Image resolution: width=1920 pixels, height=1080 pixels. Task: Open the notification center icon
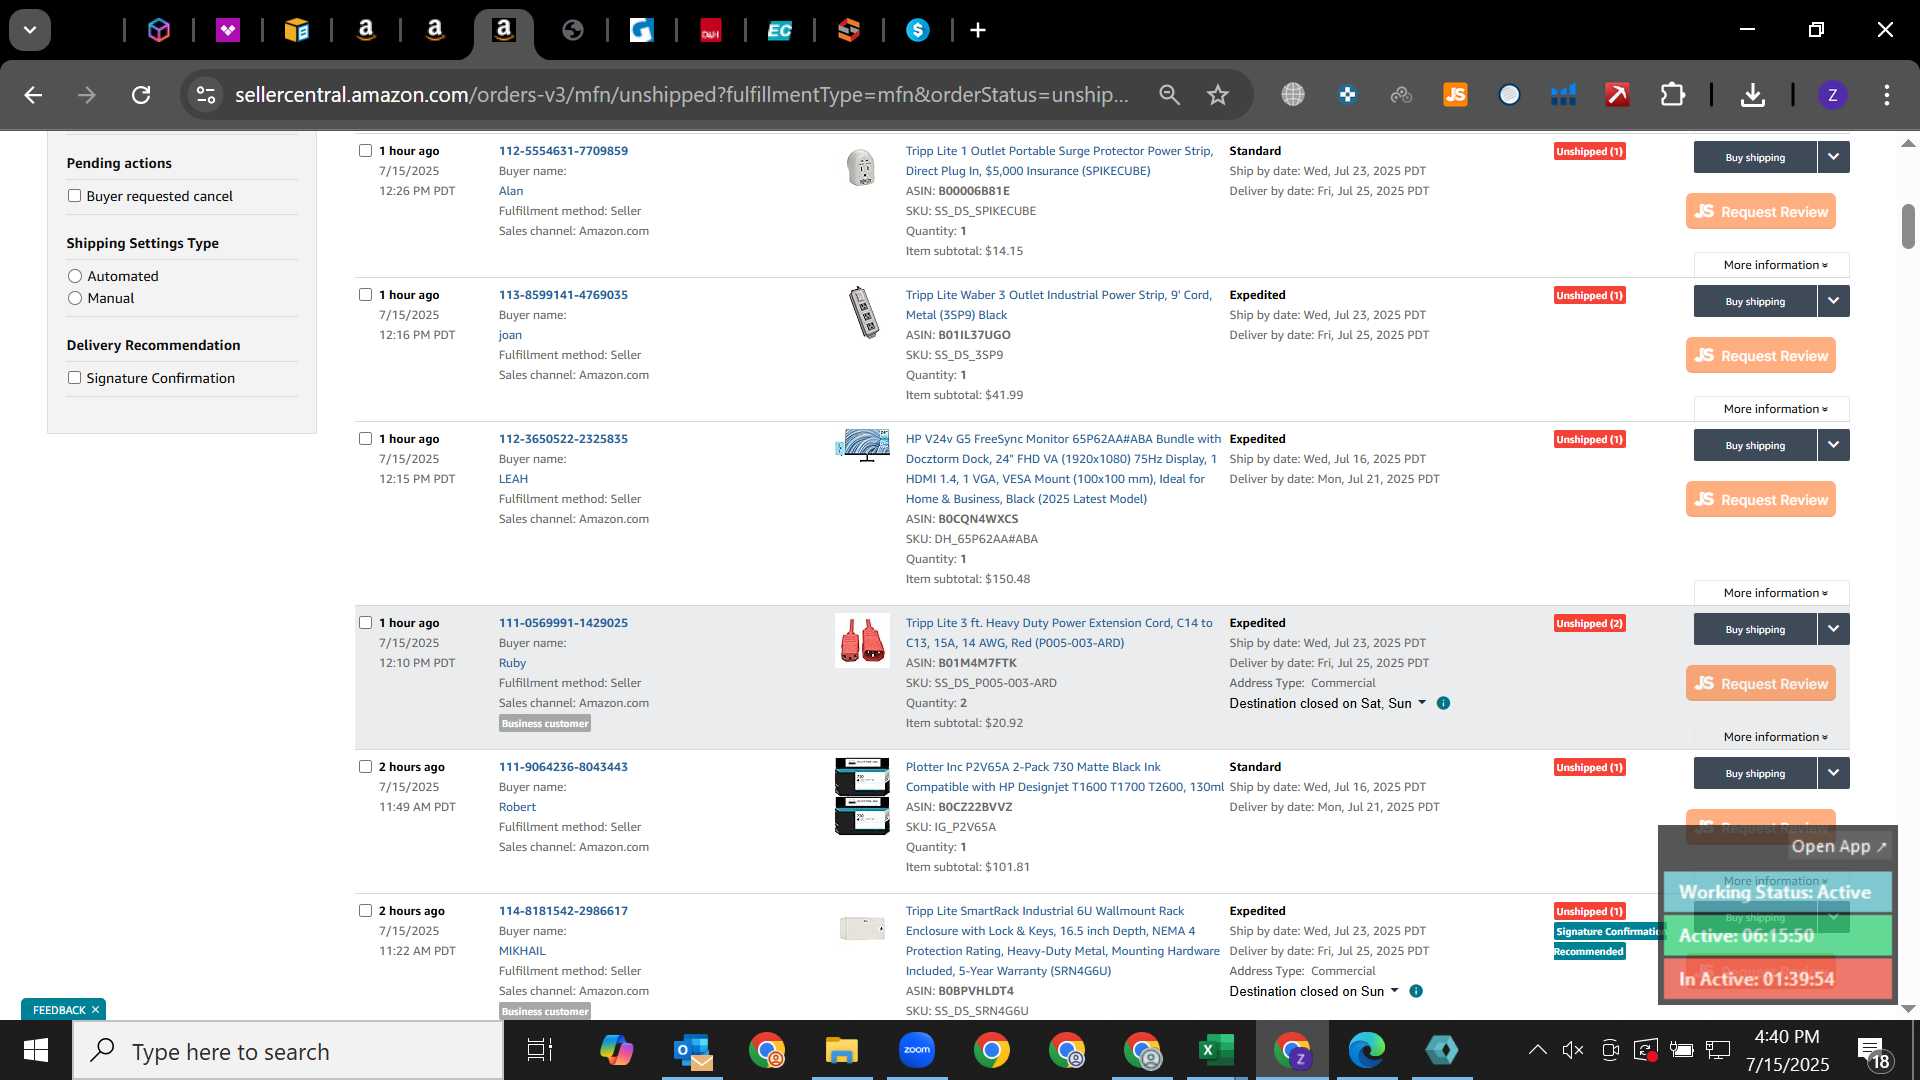(1873, 1051)
